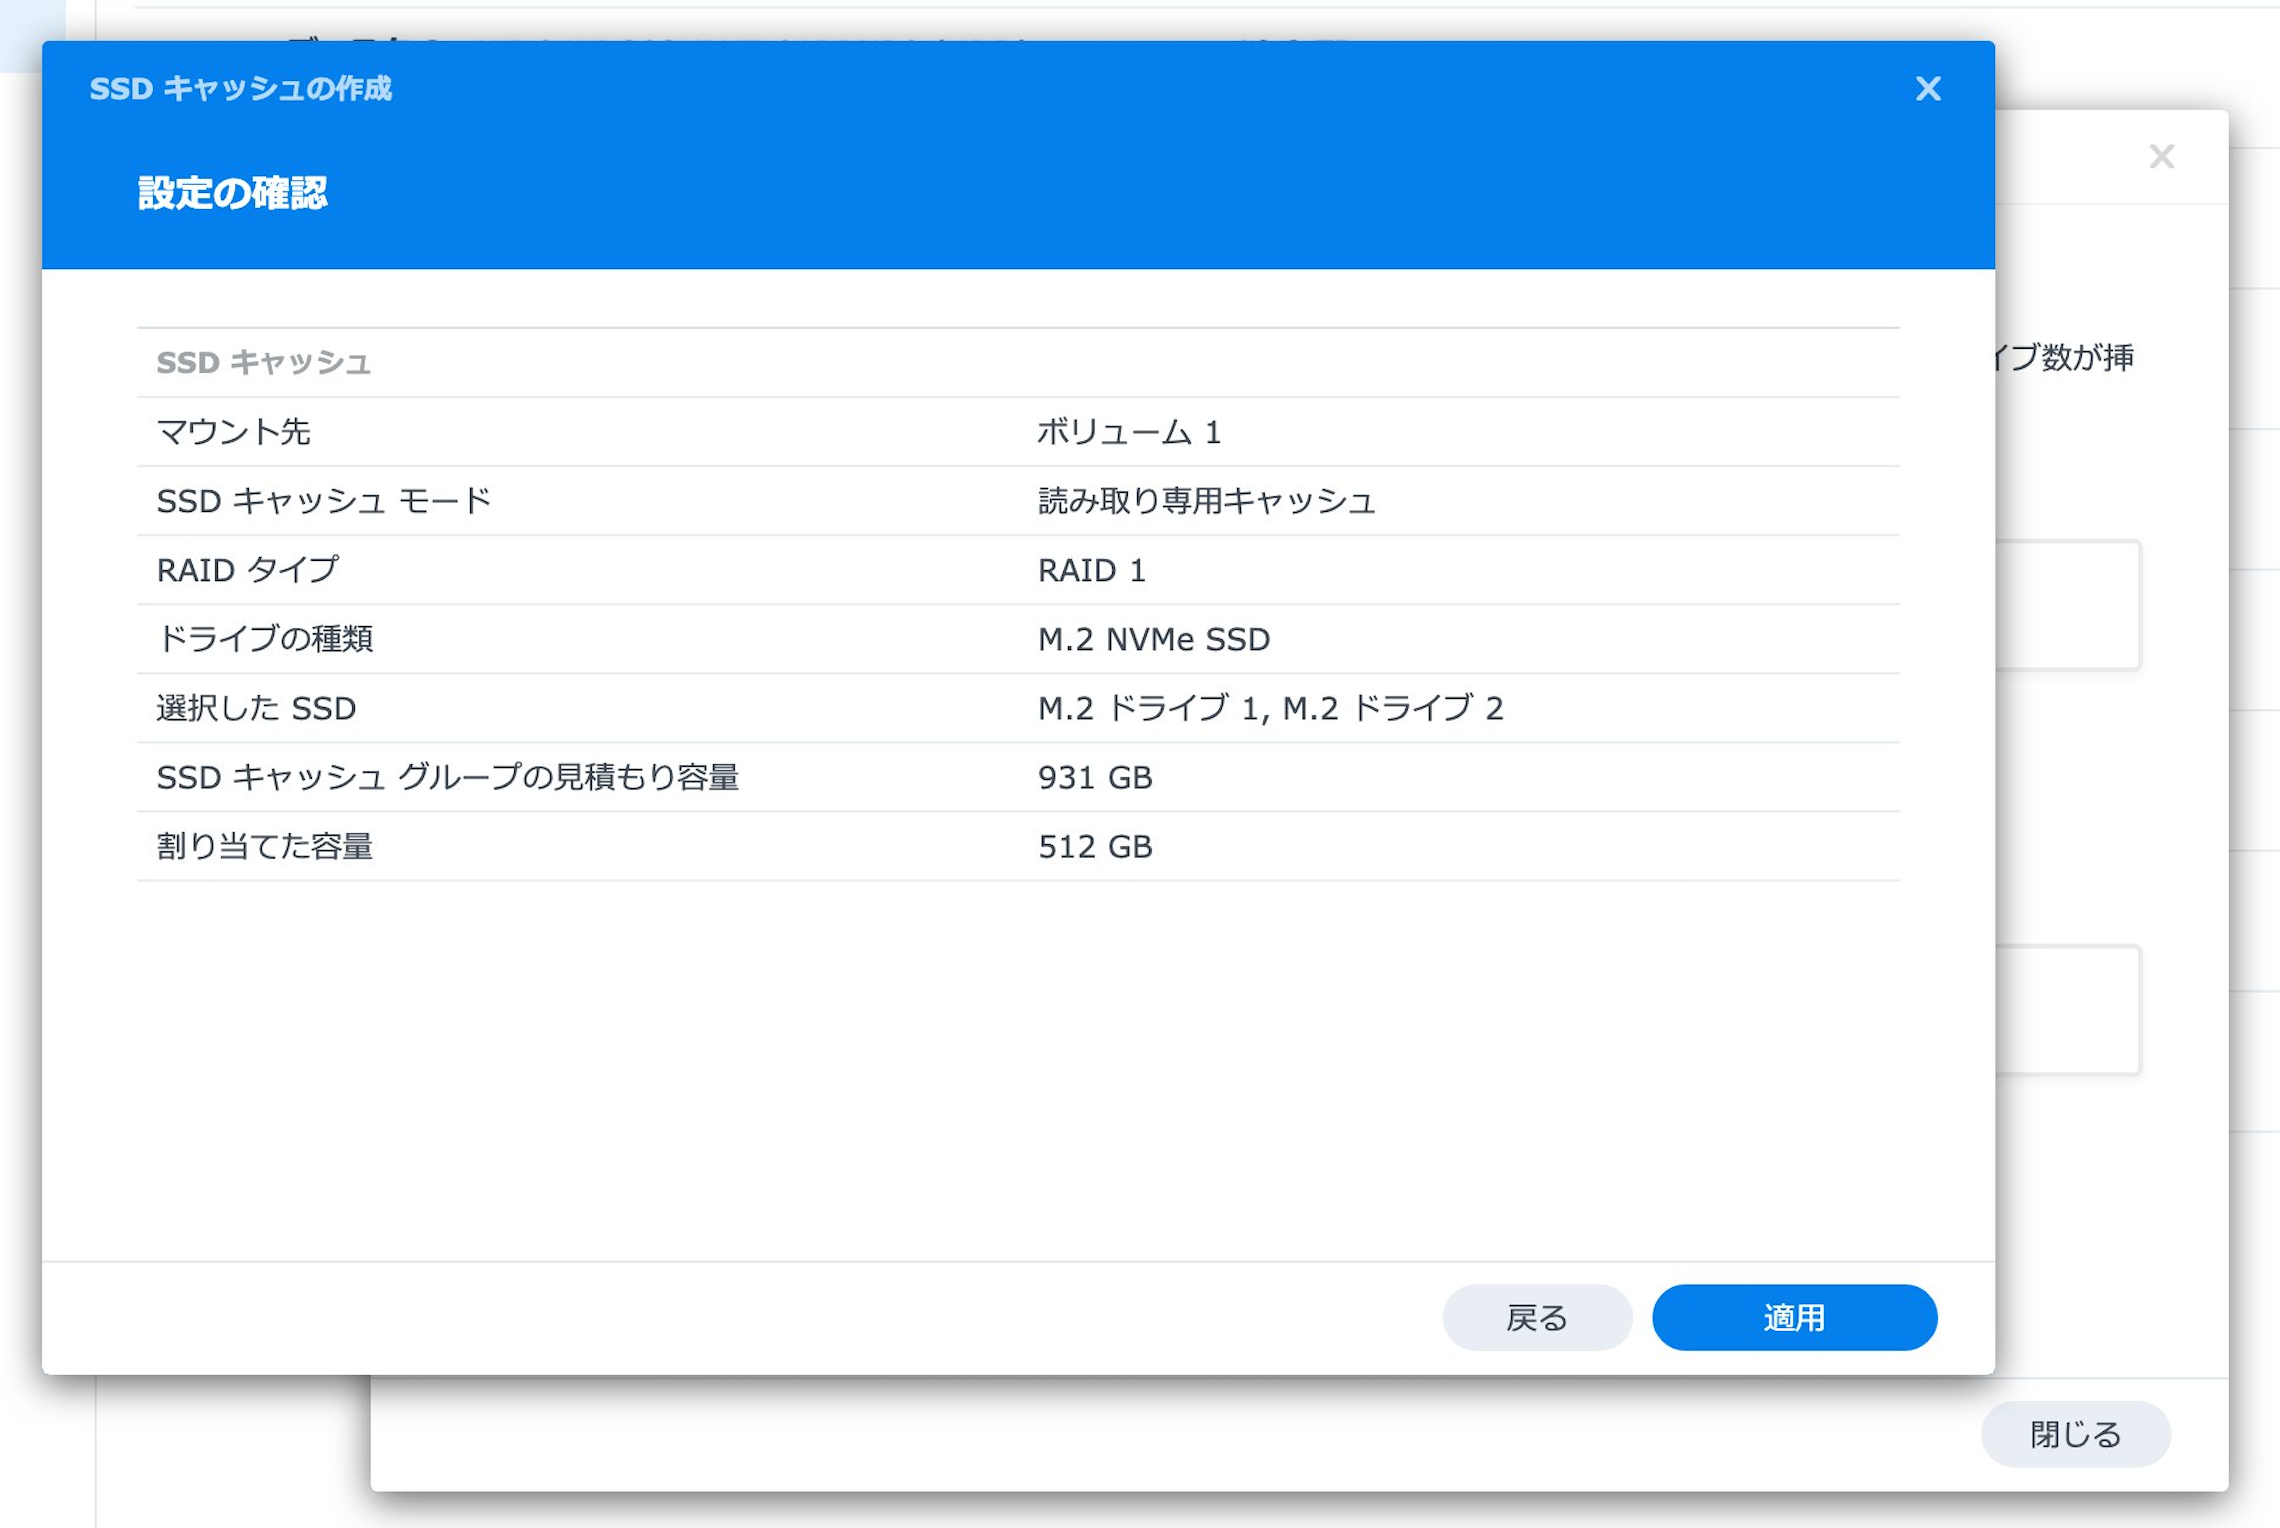The width and height of the screenshot is (2280, 1528).
Task: Click the ボリューム 1 value
Action: pos(1128,431)
